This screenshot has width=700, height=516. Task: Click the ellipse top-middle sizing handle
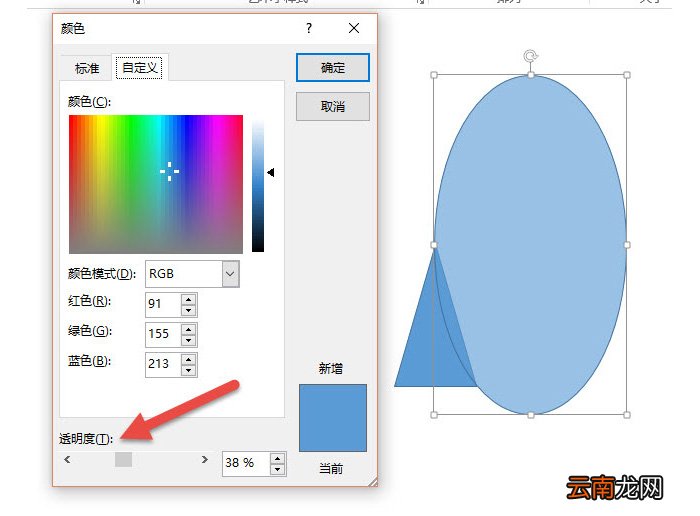point(530,75)
